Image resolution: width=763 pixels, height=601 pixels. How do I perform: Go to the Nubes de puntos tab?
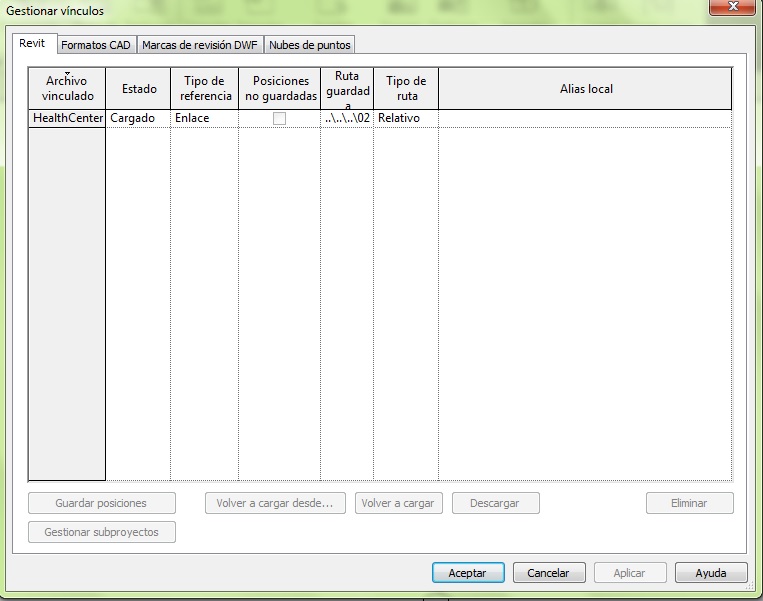[310, 45]
